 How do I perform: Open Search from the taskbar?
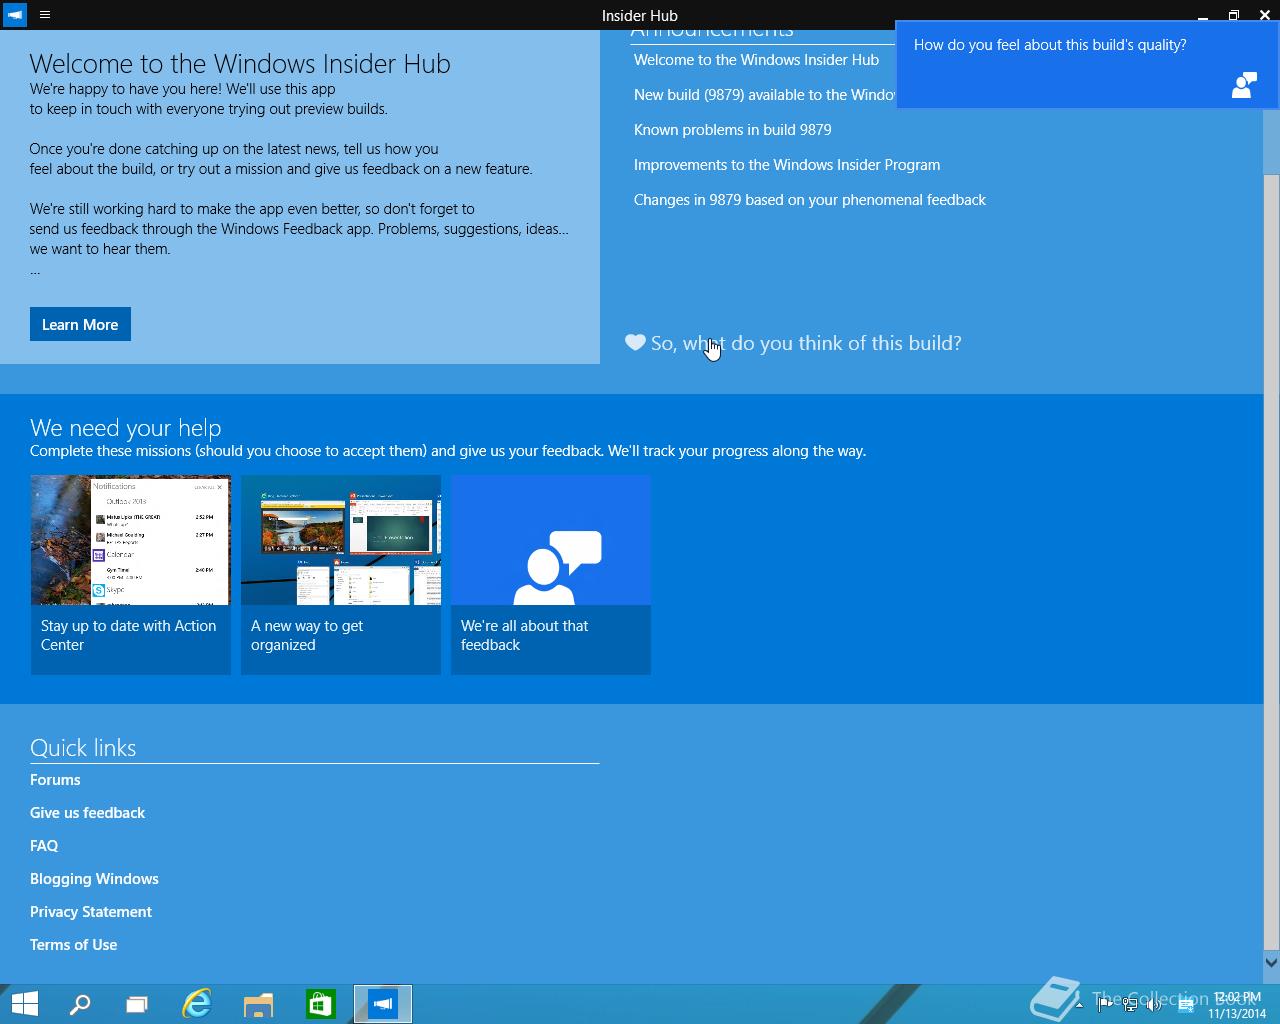(80, 1004)
